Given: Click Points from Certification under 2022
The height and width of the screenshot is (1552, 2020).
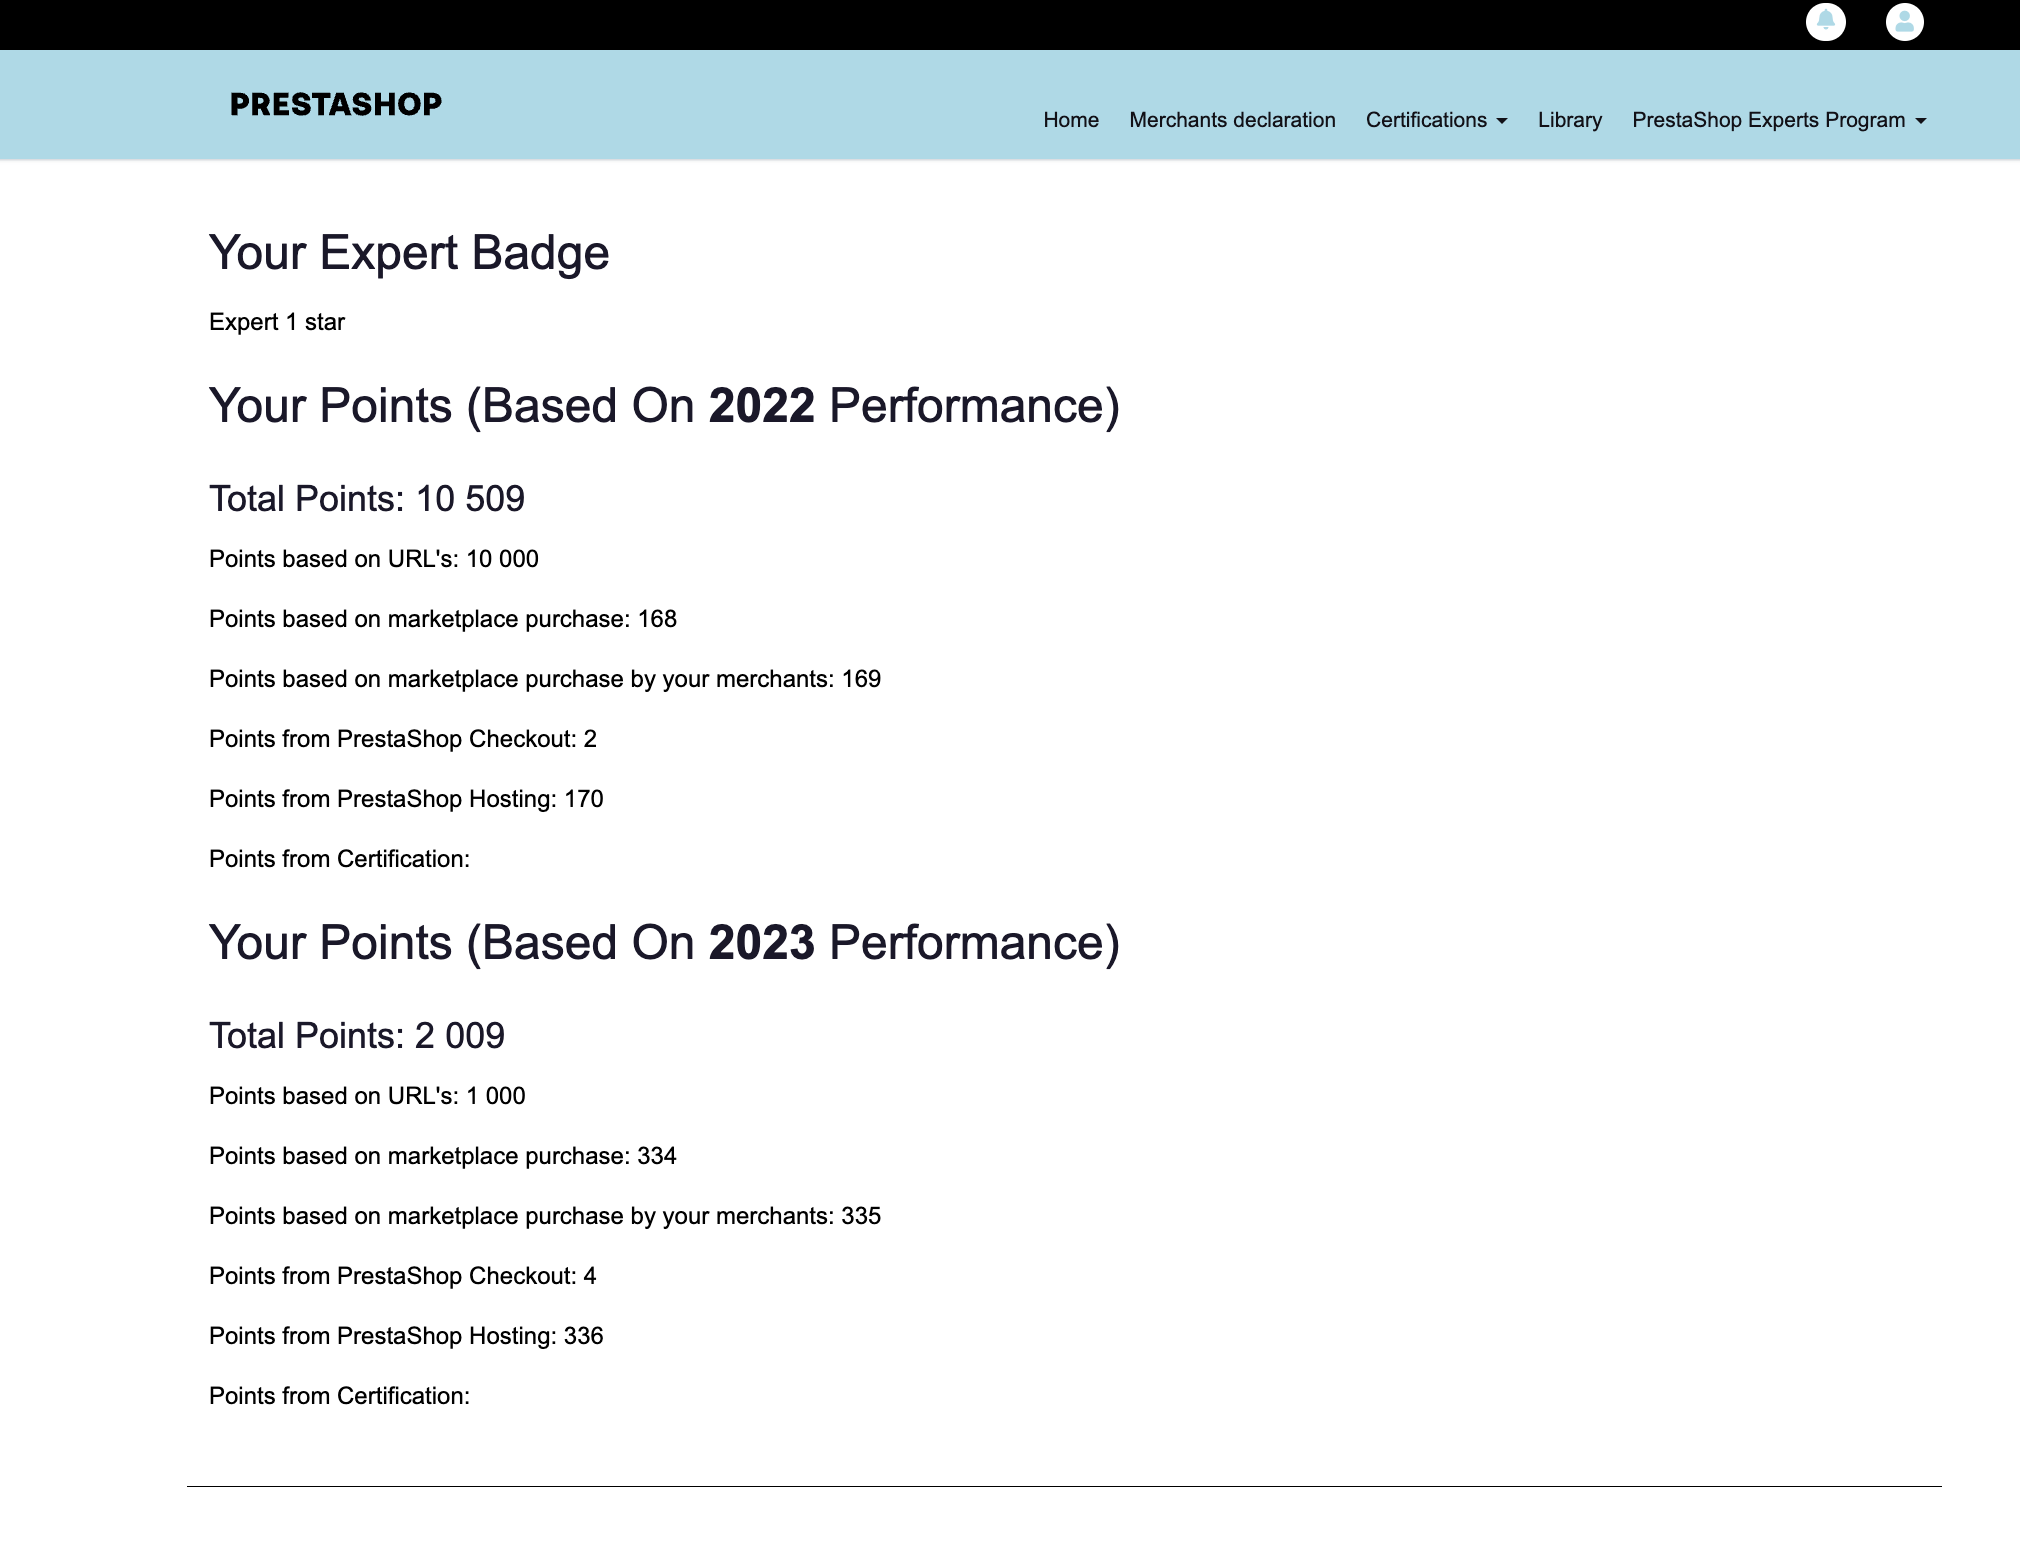Looking at the screenshot, I should pyautogui.click(x=339, y=859).
